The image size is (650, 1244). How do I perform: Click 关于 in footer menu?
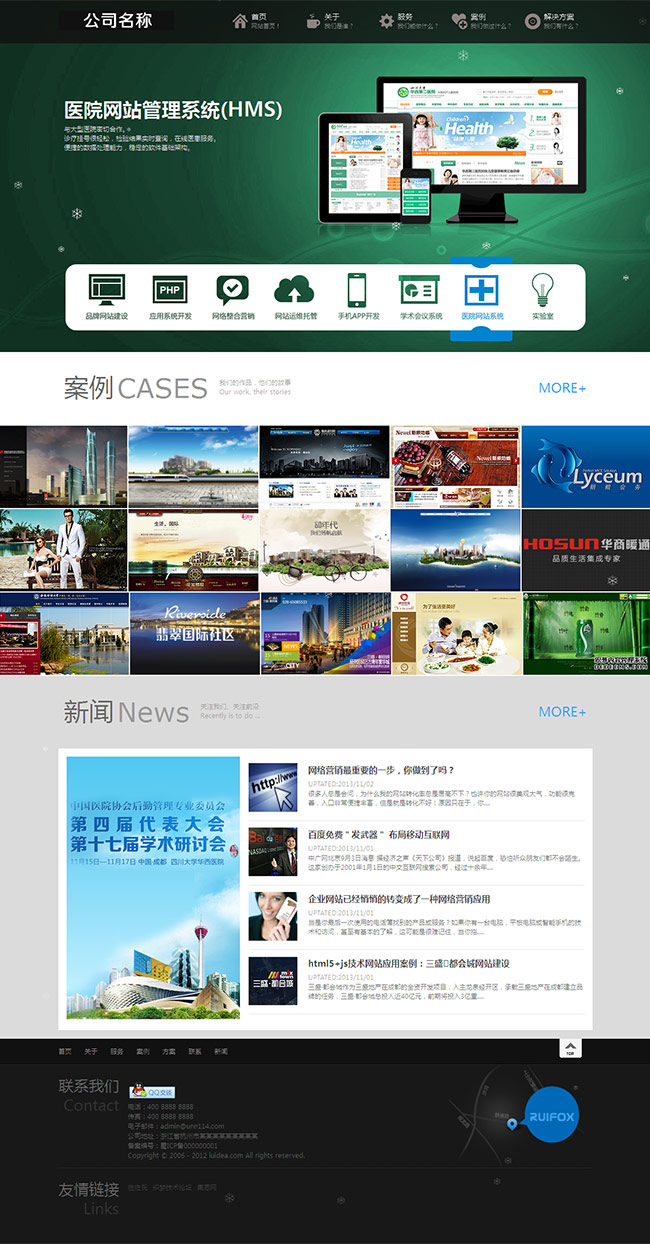pyautogui.click(x=91, y=1051)
